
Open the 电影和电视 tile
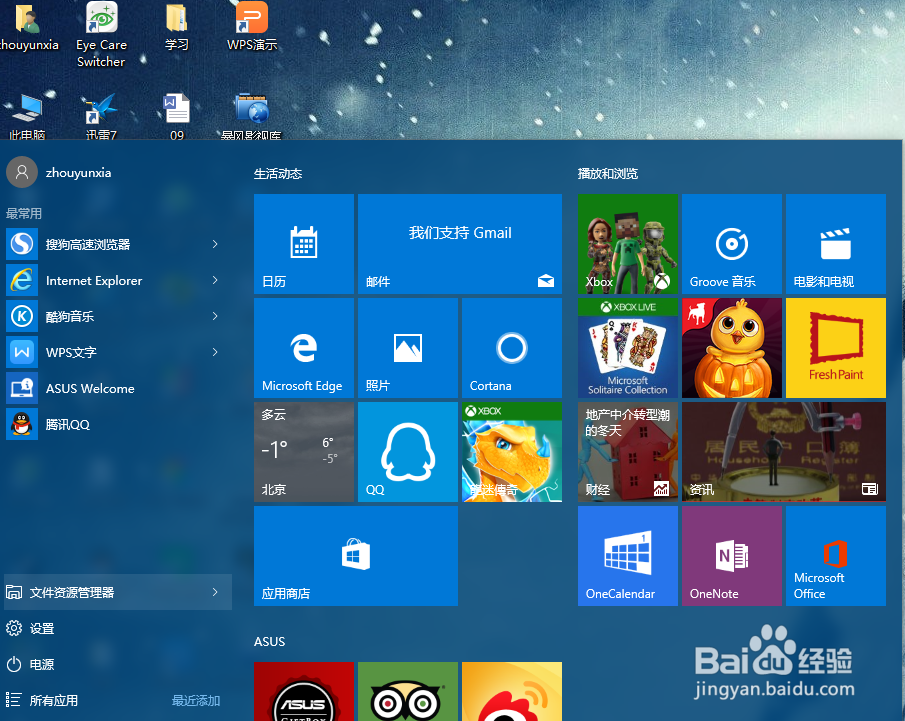835,244
